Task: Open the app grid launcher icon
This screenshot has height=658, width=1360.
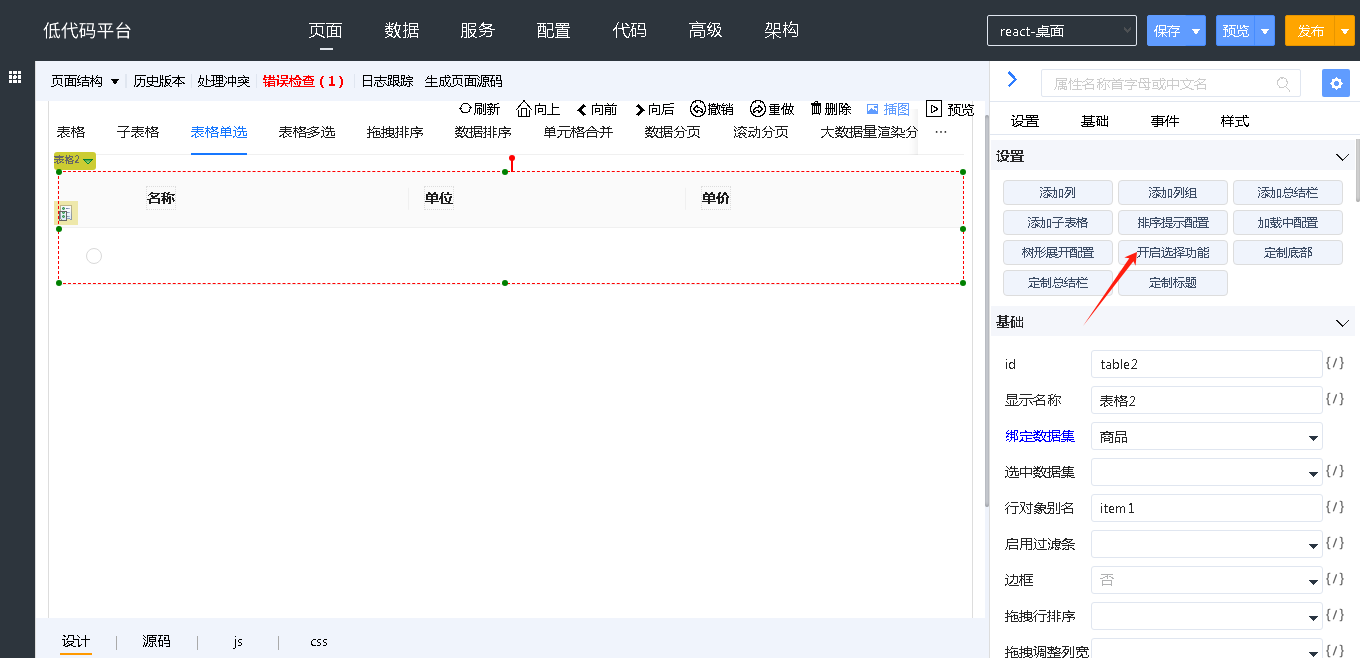Action: (16, 77)
